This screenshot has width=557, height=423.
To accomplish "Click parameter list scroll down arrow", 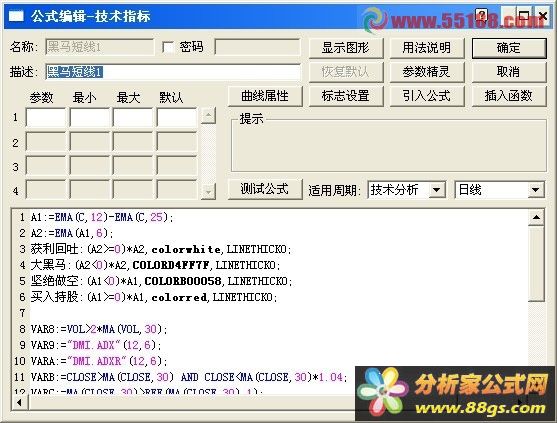I will (x=208, y=192).
